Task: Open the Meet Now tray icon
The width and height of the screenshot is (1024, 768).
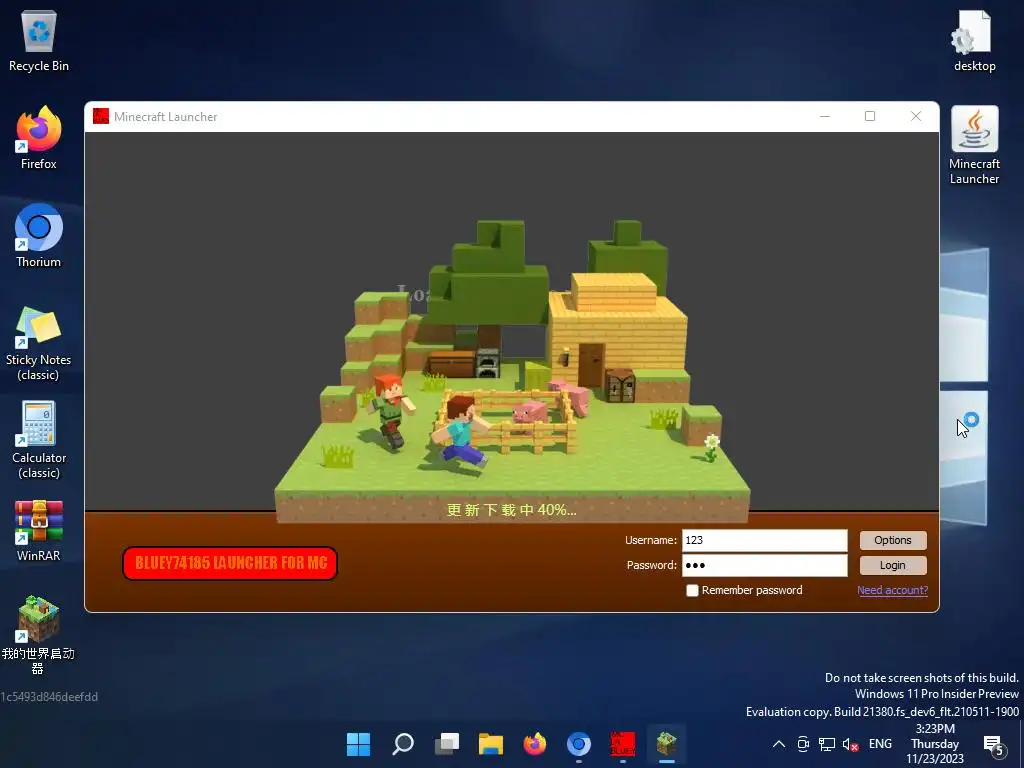Action: (x=803, y=744)
